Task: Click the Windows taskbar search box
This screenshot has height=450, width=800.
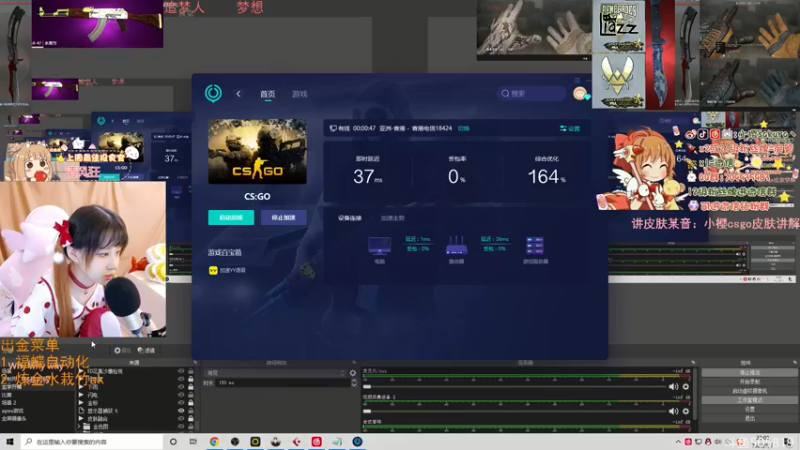Action: coord(92,442)
